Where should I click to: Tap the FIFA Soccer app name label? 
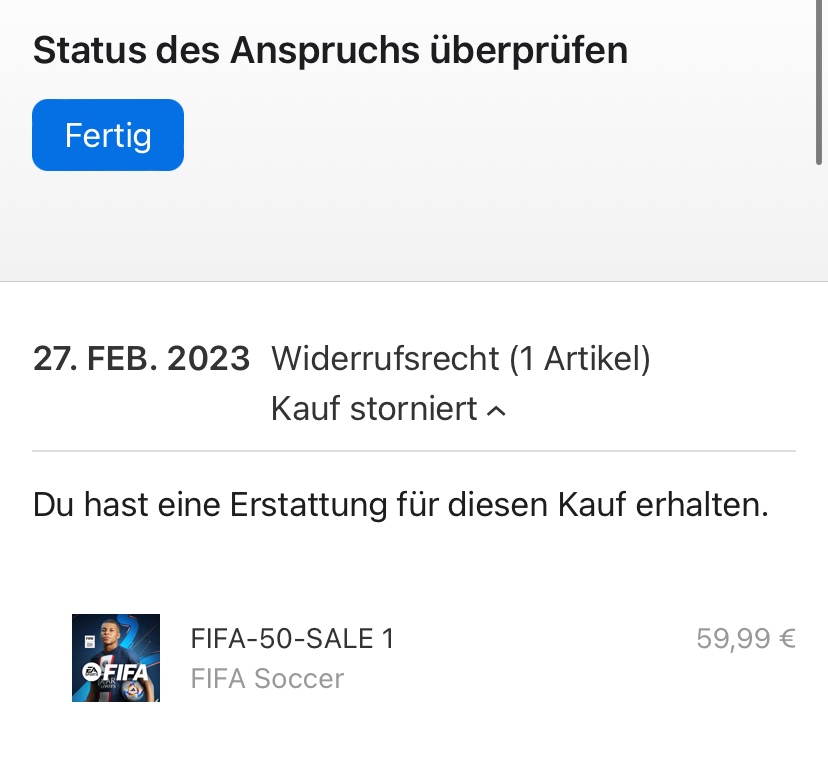[267, 678]
